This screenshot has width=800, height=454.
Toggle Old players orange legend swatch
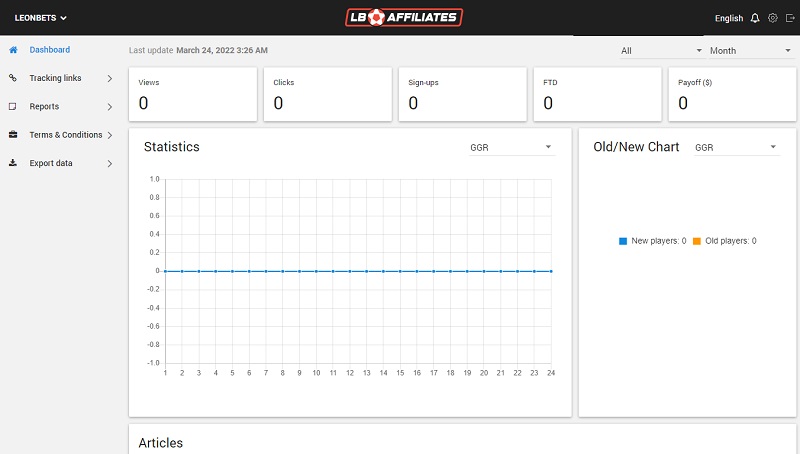coord(697,241)
